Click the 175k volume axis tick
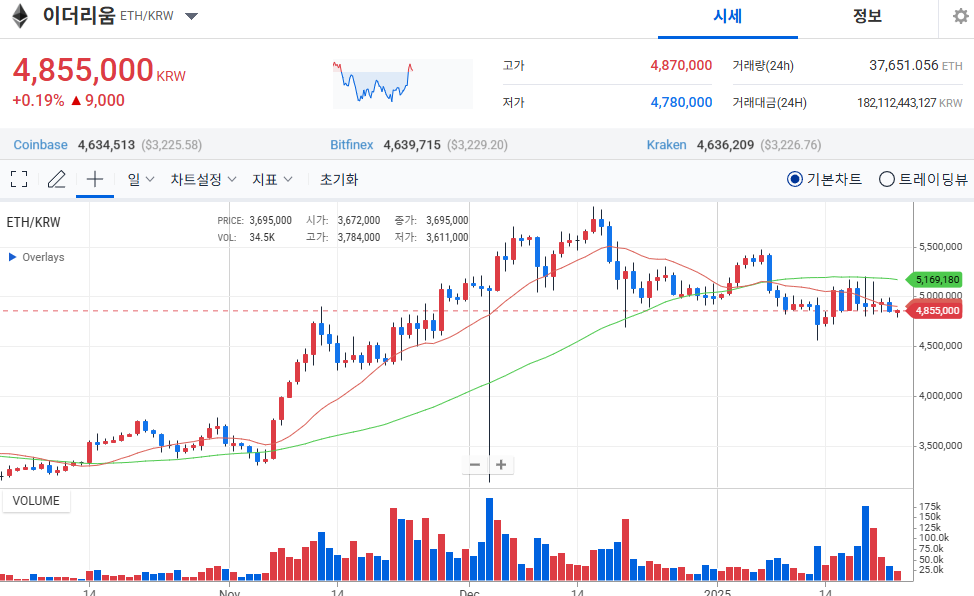The width and height of the screenshot is (974, 596). [x=930, y=507]
